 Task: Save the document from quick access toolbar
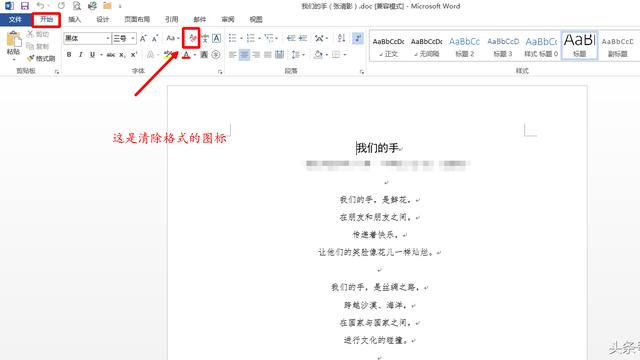click(24, 6)
